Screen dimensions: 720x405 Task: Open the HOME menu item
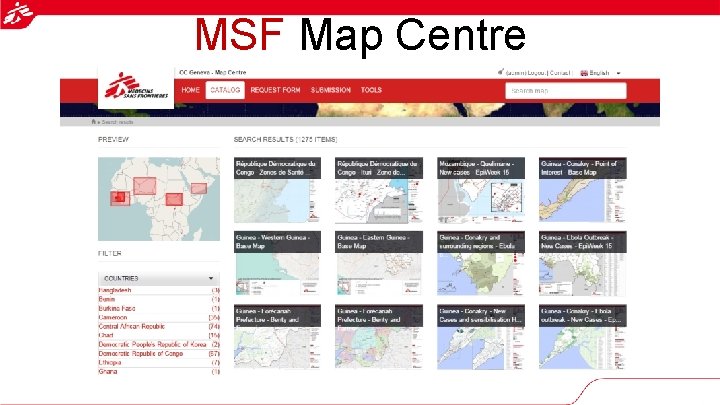point(190,90)
